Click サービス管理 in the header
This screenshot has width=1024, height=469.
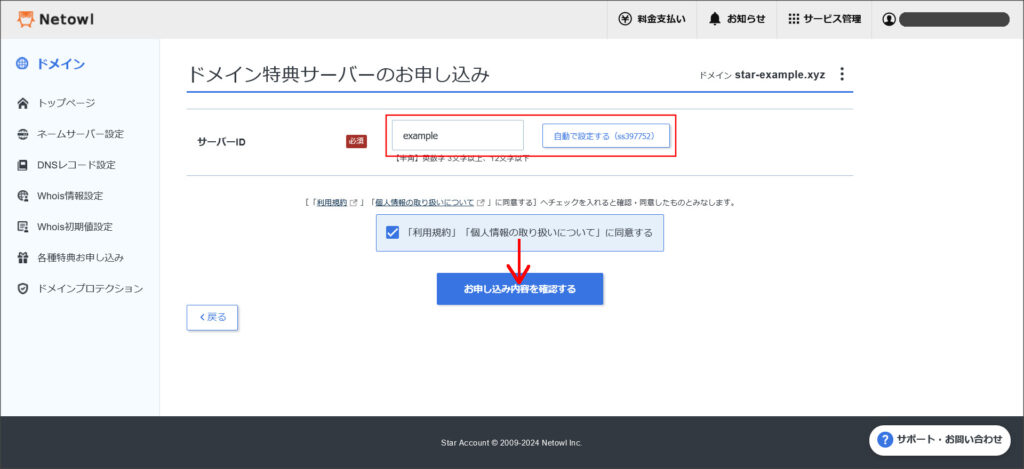tap(832, 19)
